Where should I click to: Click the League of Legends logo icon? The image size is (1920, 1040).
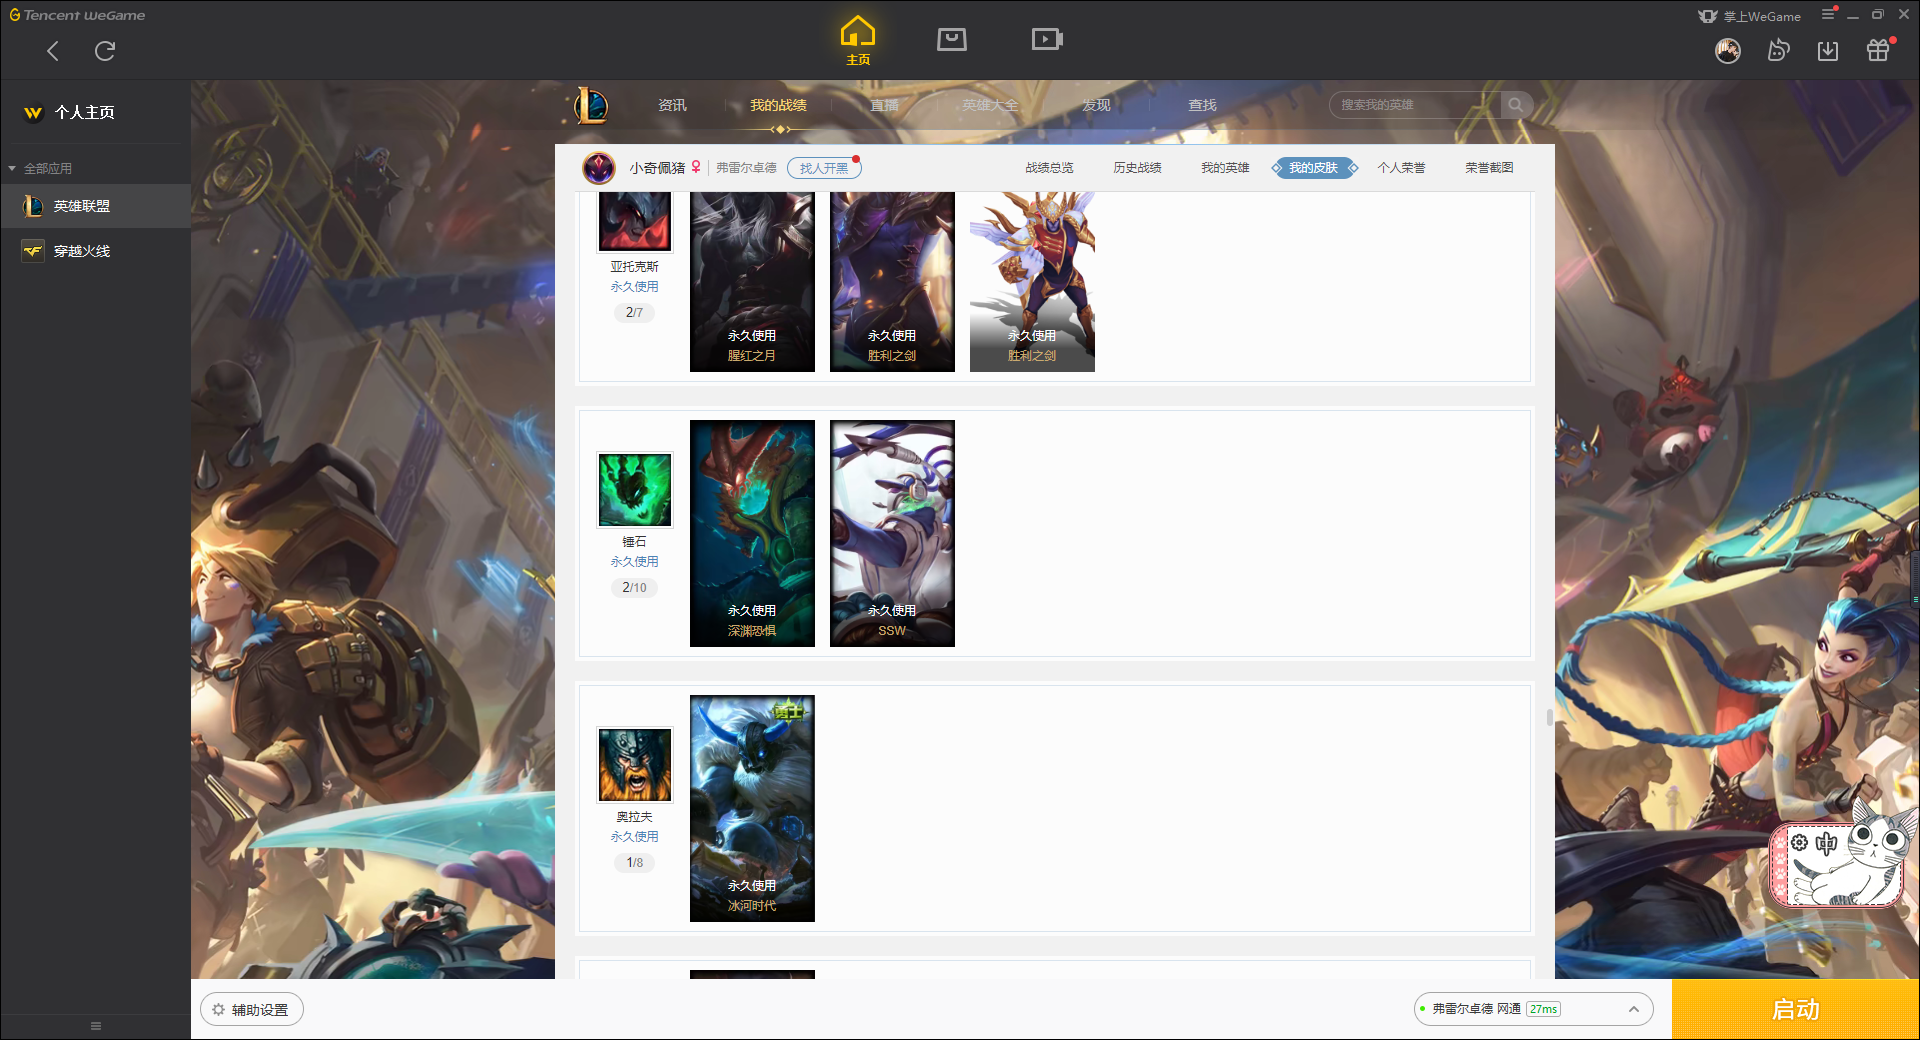click(591, 105)
